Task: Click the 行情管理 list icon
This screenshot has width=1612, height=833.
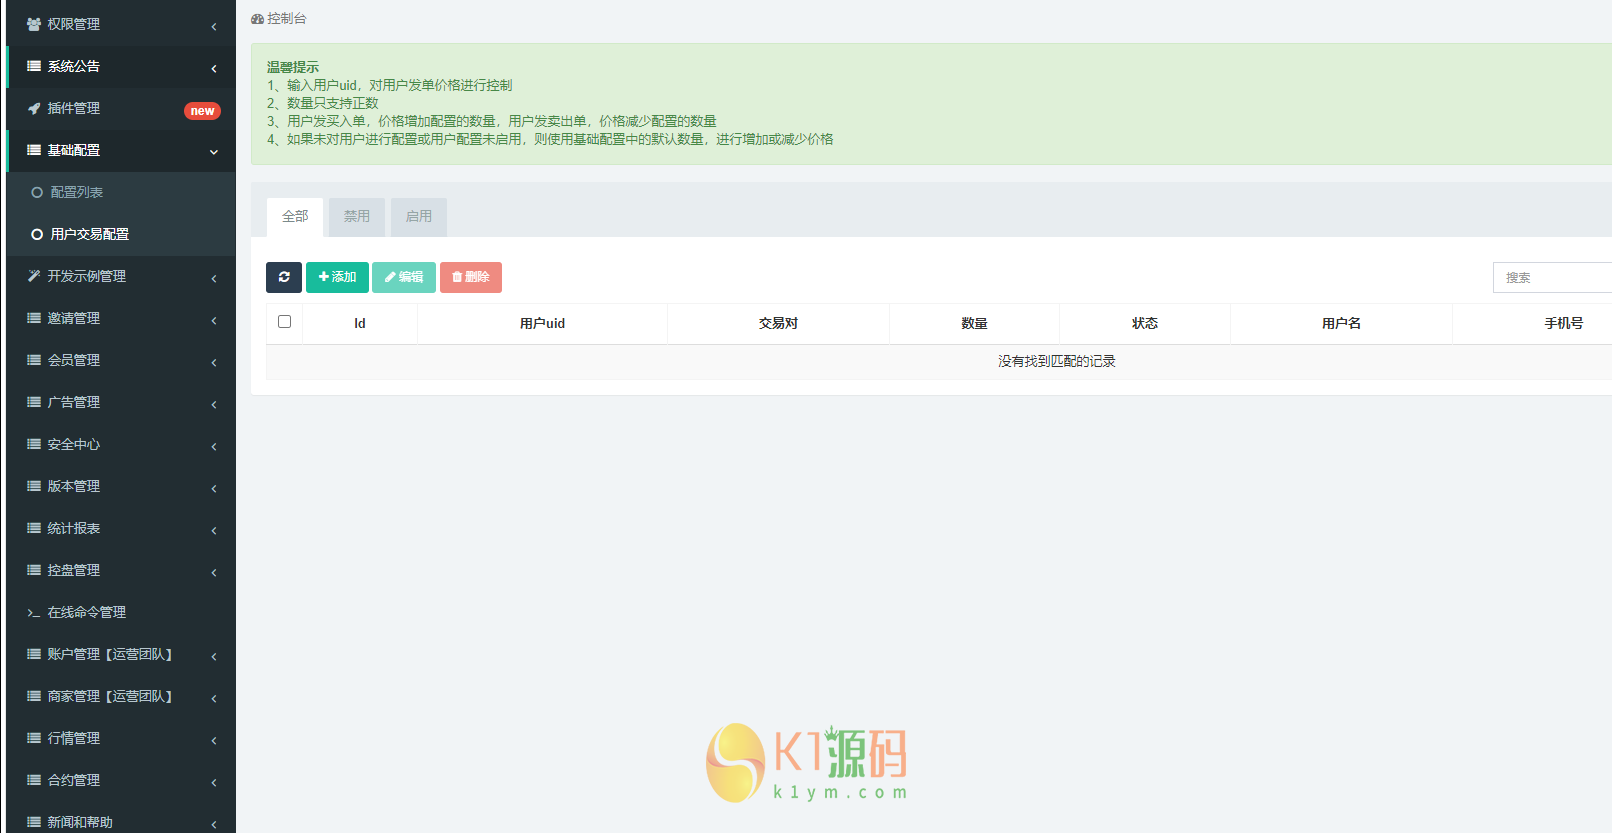Action: click(34, 738)
